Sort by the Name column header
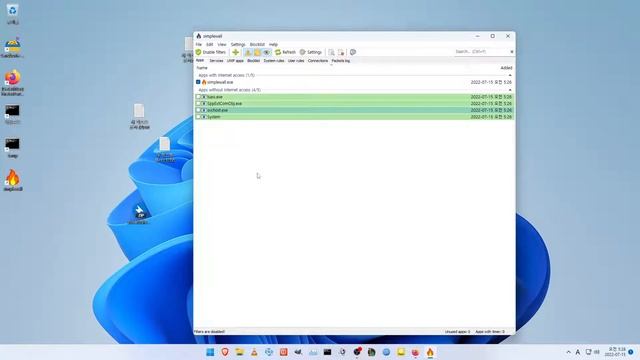640x360 pixels. (x=202, y=68)
